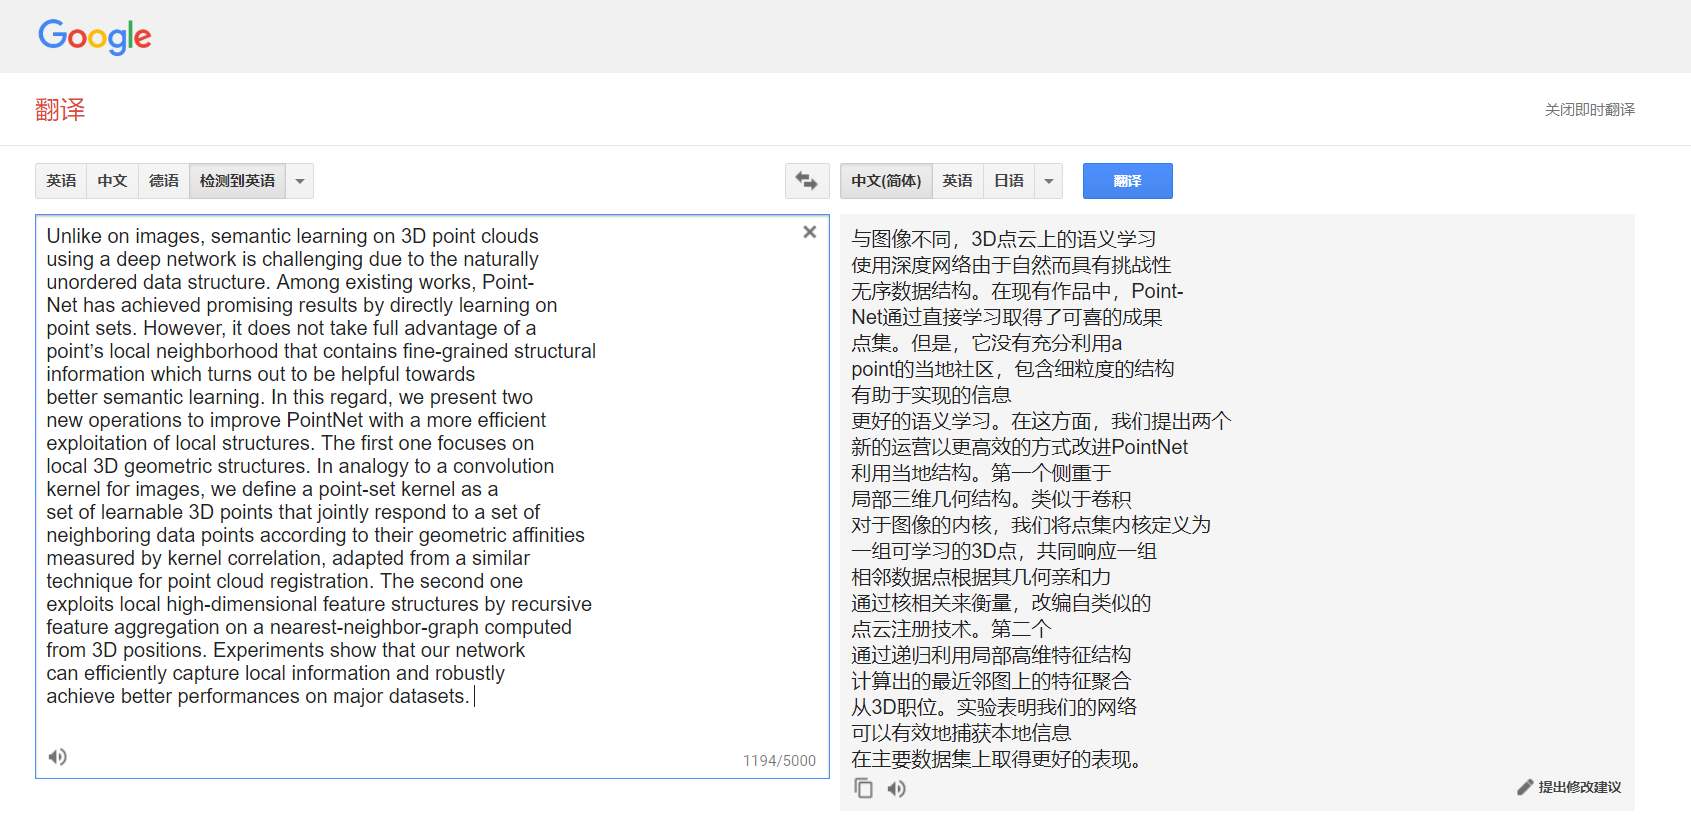Select 日语 as target language

pos(1009,181)
